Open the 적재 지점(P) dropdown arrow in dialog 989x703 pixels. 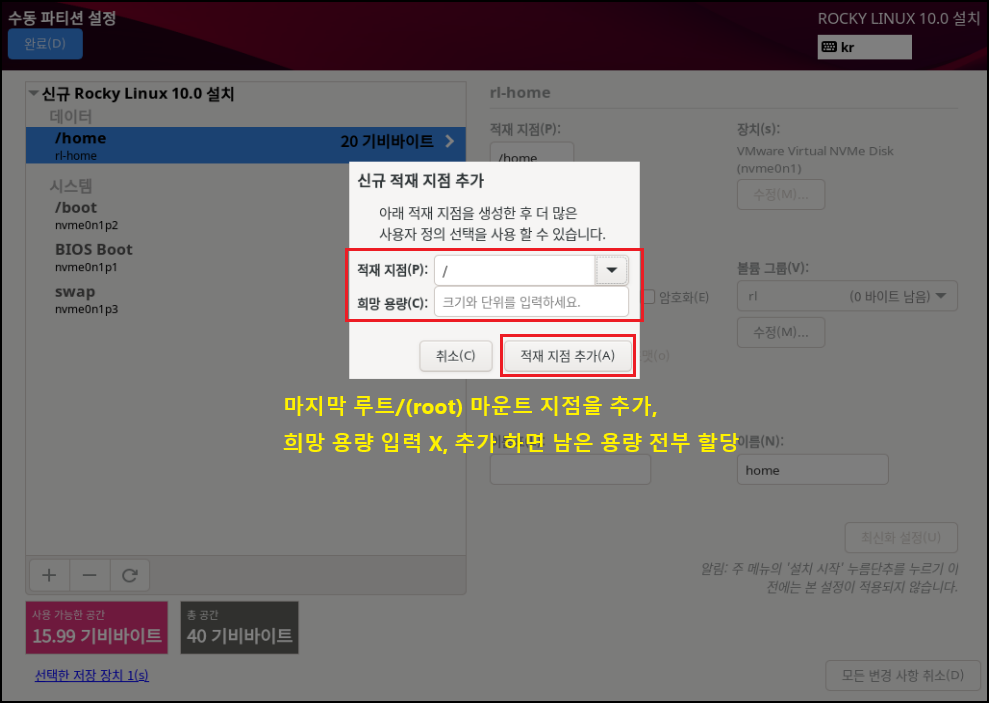[x=611, y=270]
